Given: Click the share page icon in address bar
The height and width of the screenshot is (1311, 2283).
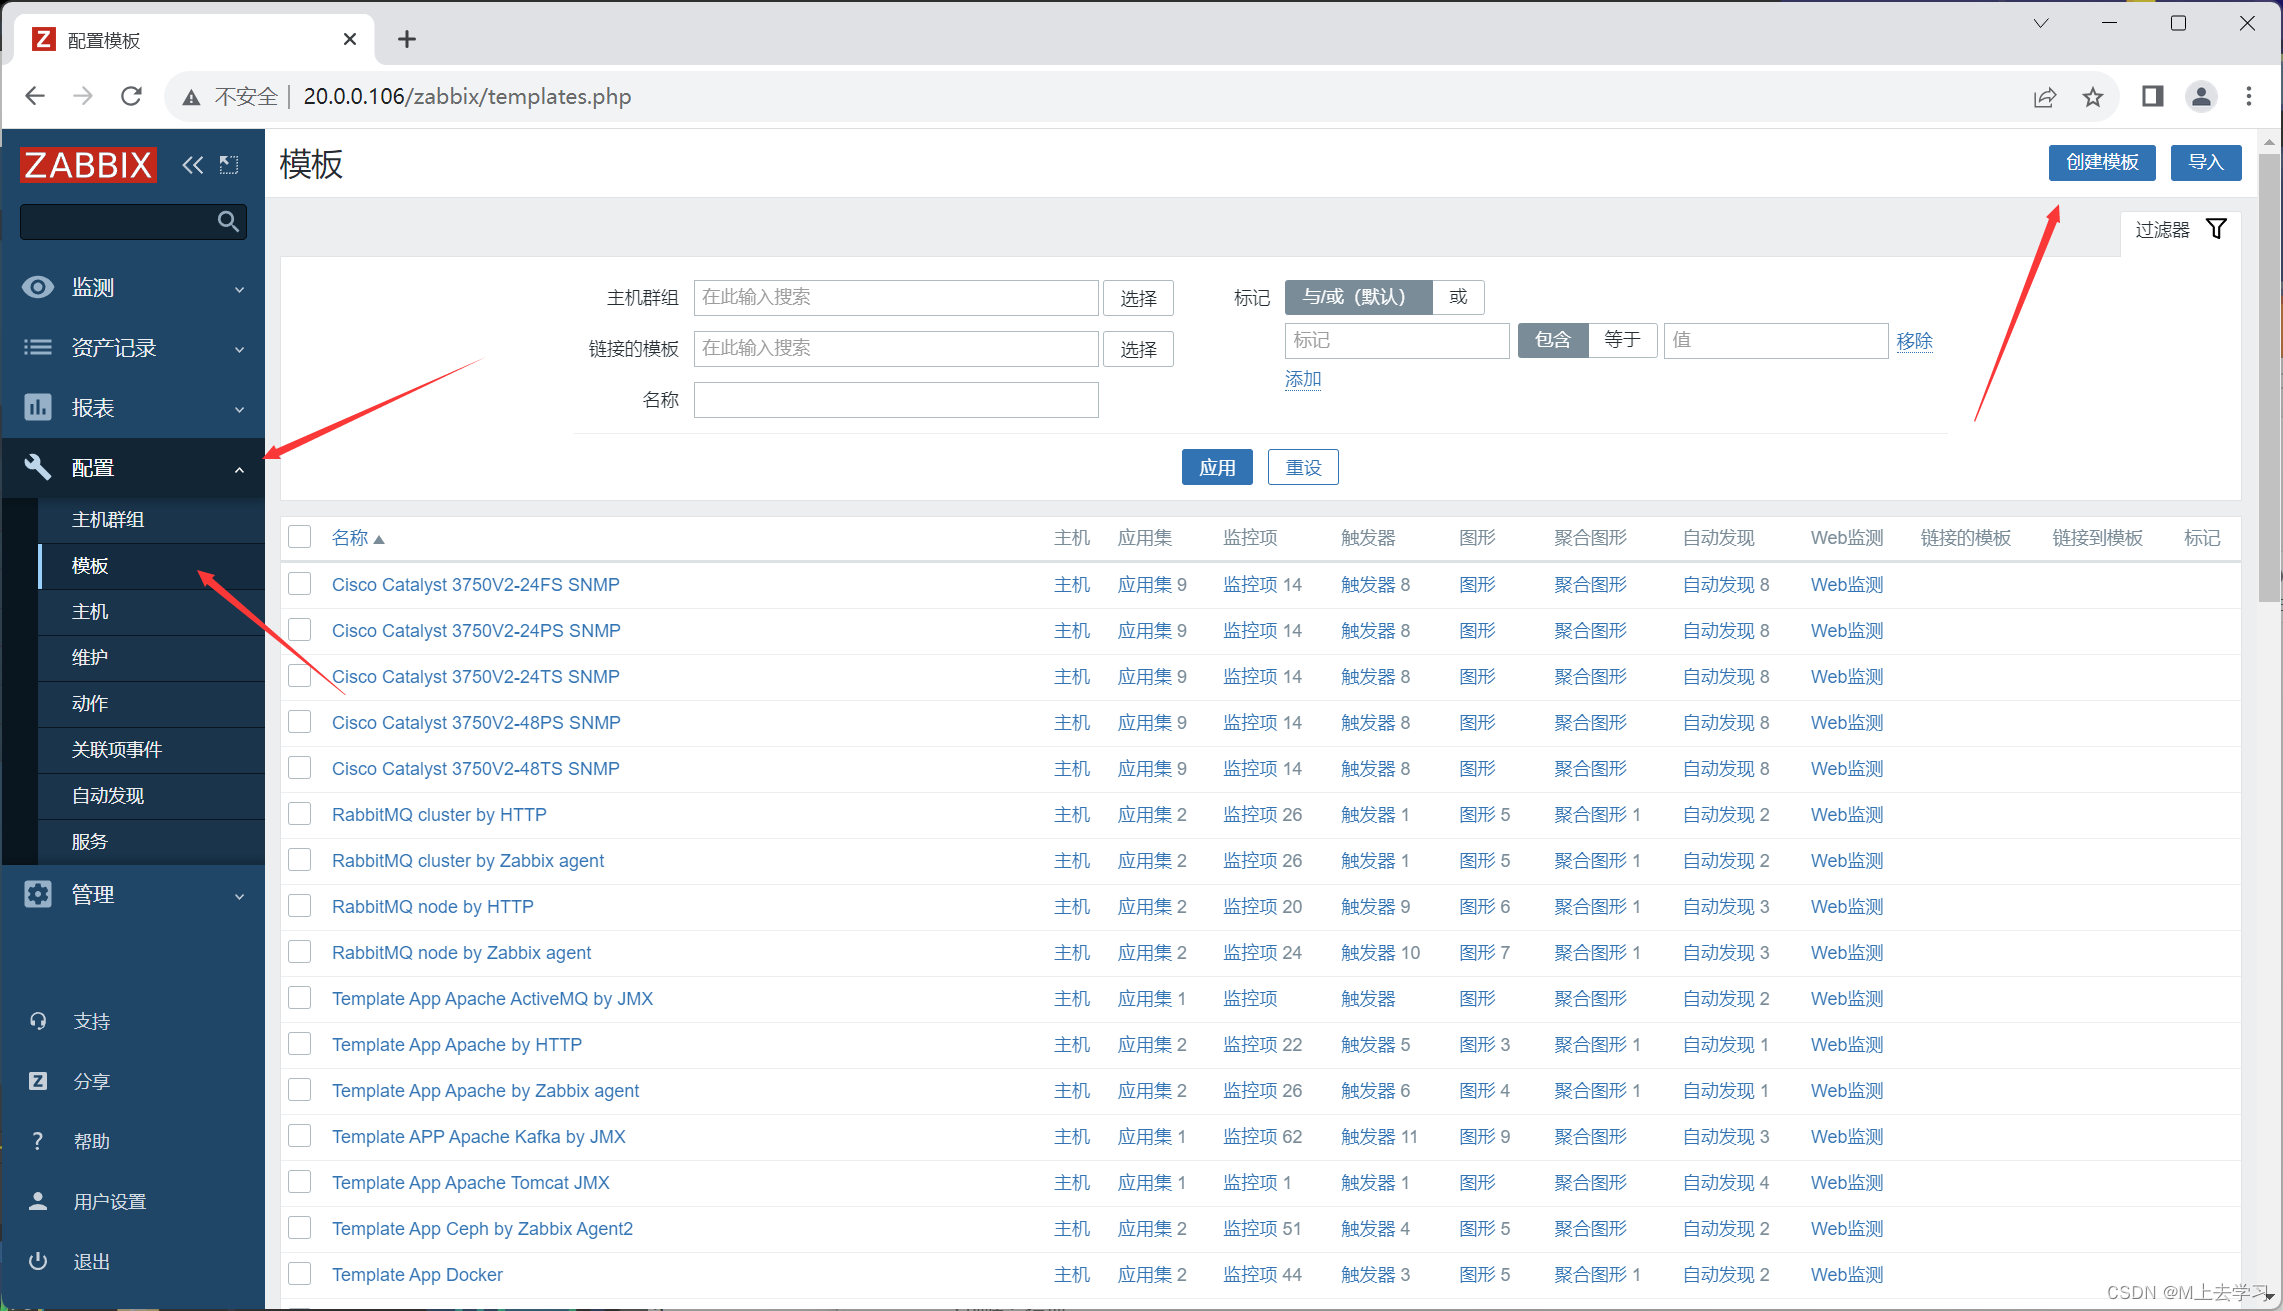Looking at the screenshot, I should coord(2045,97).
